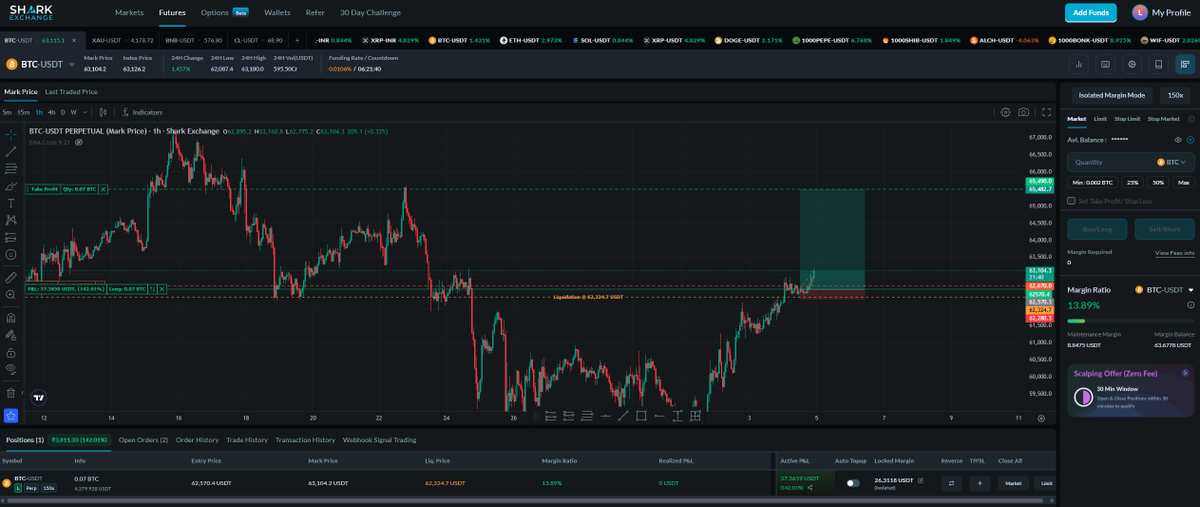Click the keyboard shortcuts icon in the header
1200x507 pixels.
coord(1105,64)
